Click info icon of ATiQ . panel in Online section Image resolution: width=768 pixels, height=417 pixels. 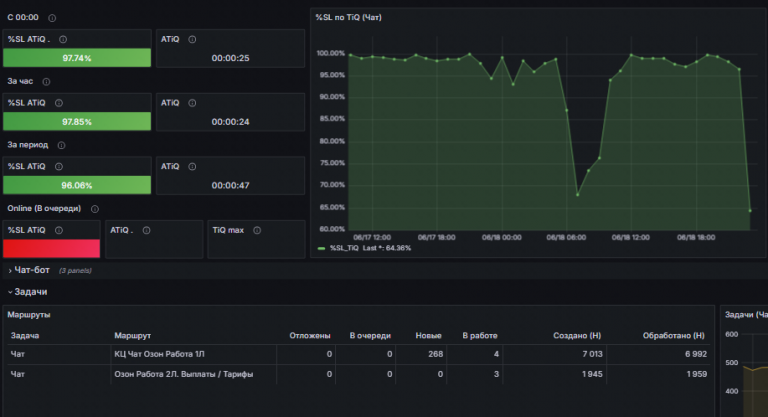[x=146, y=231]
